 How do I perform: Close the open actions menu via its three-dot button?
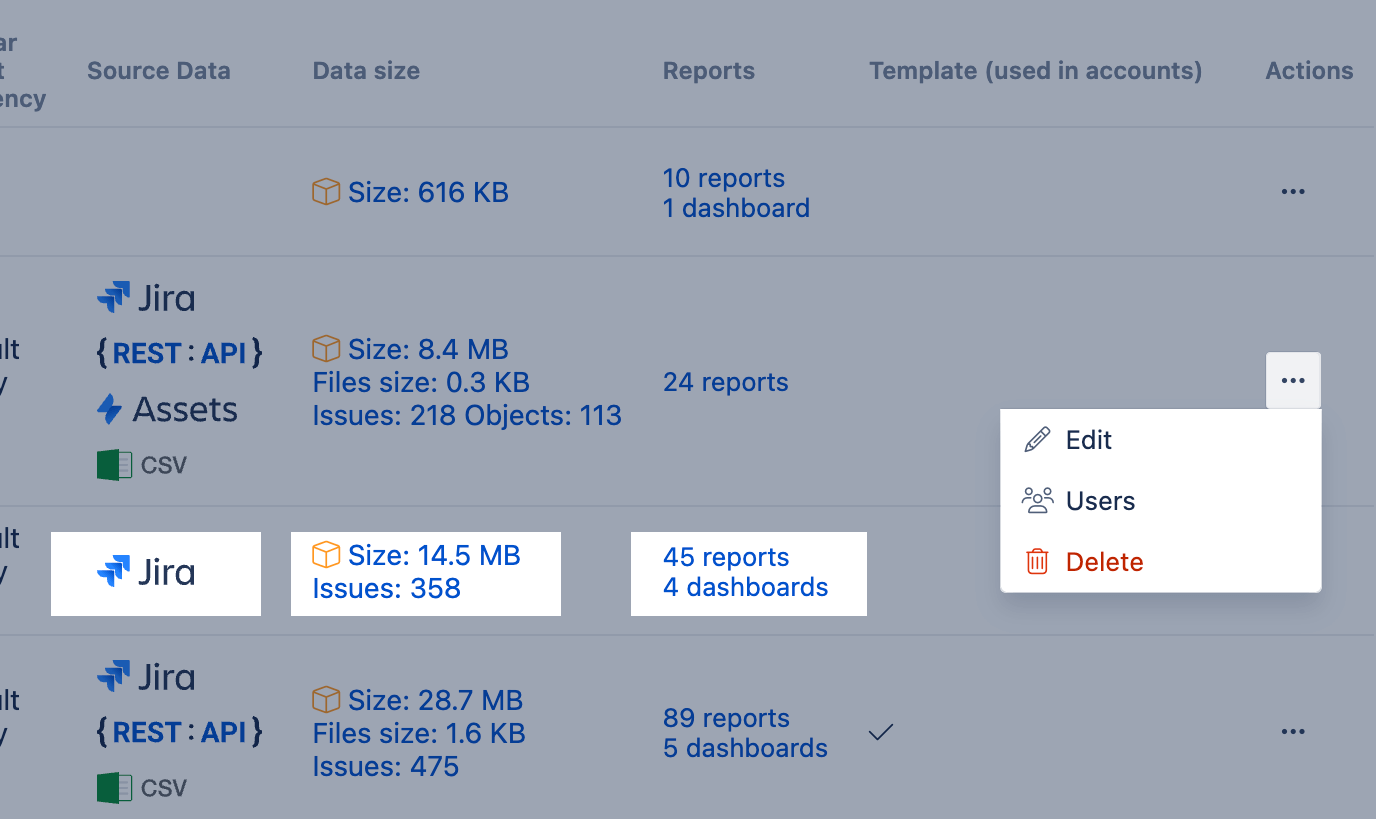pyautogui.click(x=1293, y=381)
